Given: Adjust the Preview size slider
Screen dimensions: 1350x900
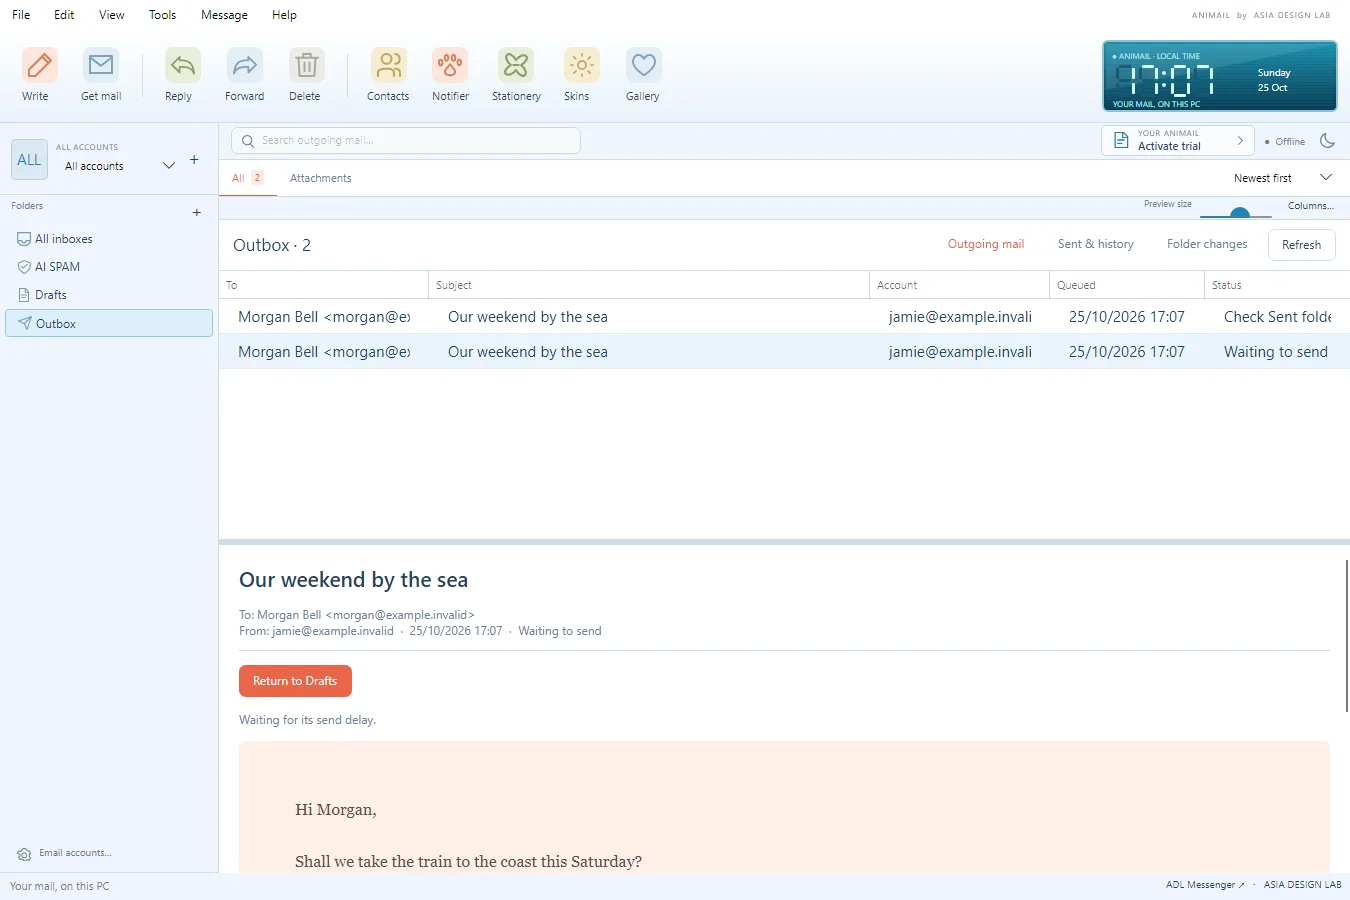Looking at the screenshot, I should click(1236, 212).
